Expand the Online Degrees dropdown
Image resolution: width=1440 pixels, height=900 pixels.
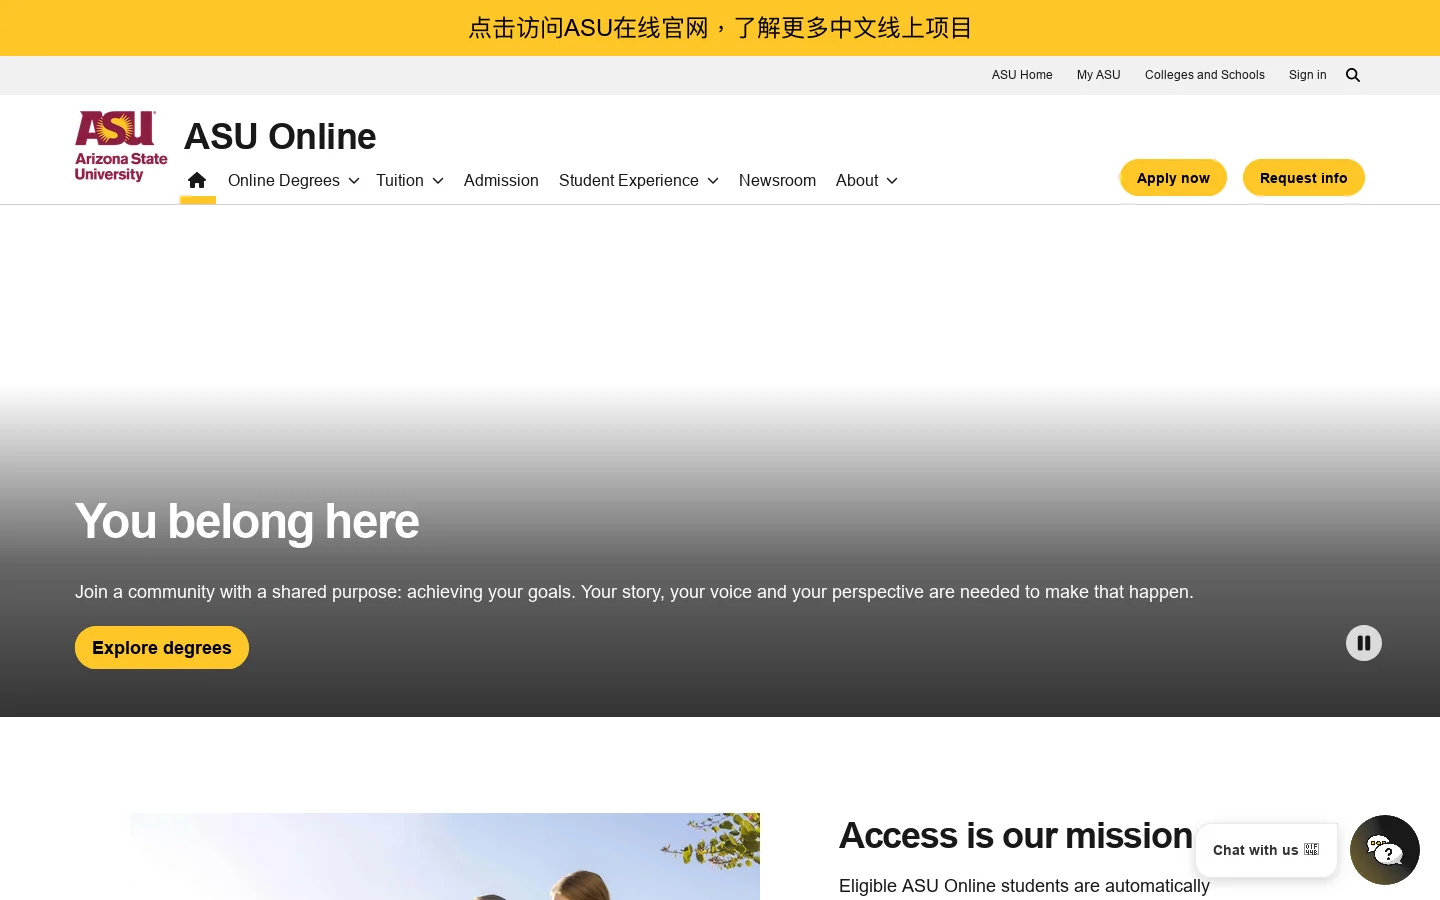point(293,180)
